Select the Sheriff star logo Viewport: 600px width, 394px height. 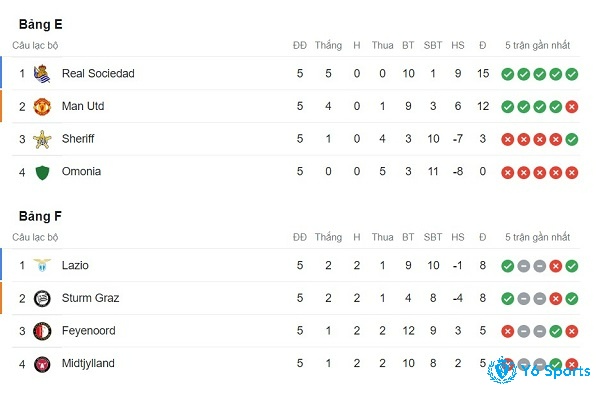42,139
